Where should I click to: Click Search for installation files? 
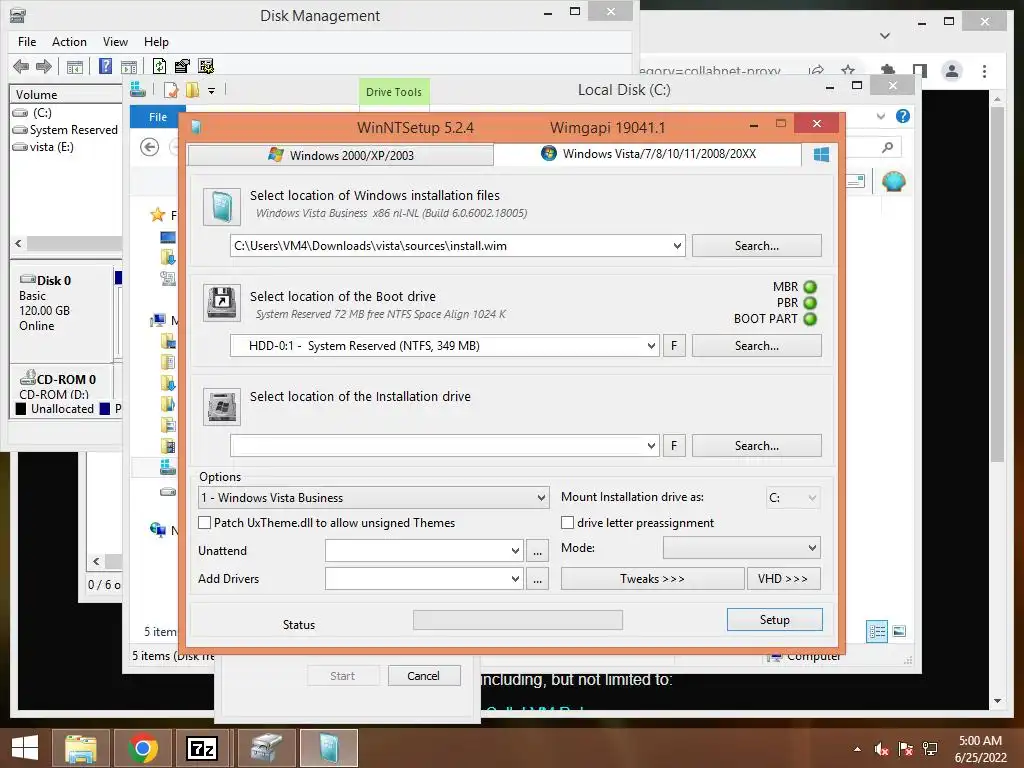coord(756,246)
